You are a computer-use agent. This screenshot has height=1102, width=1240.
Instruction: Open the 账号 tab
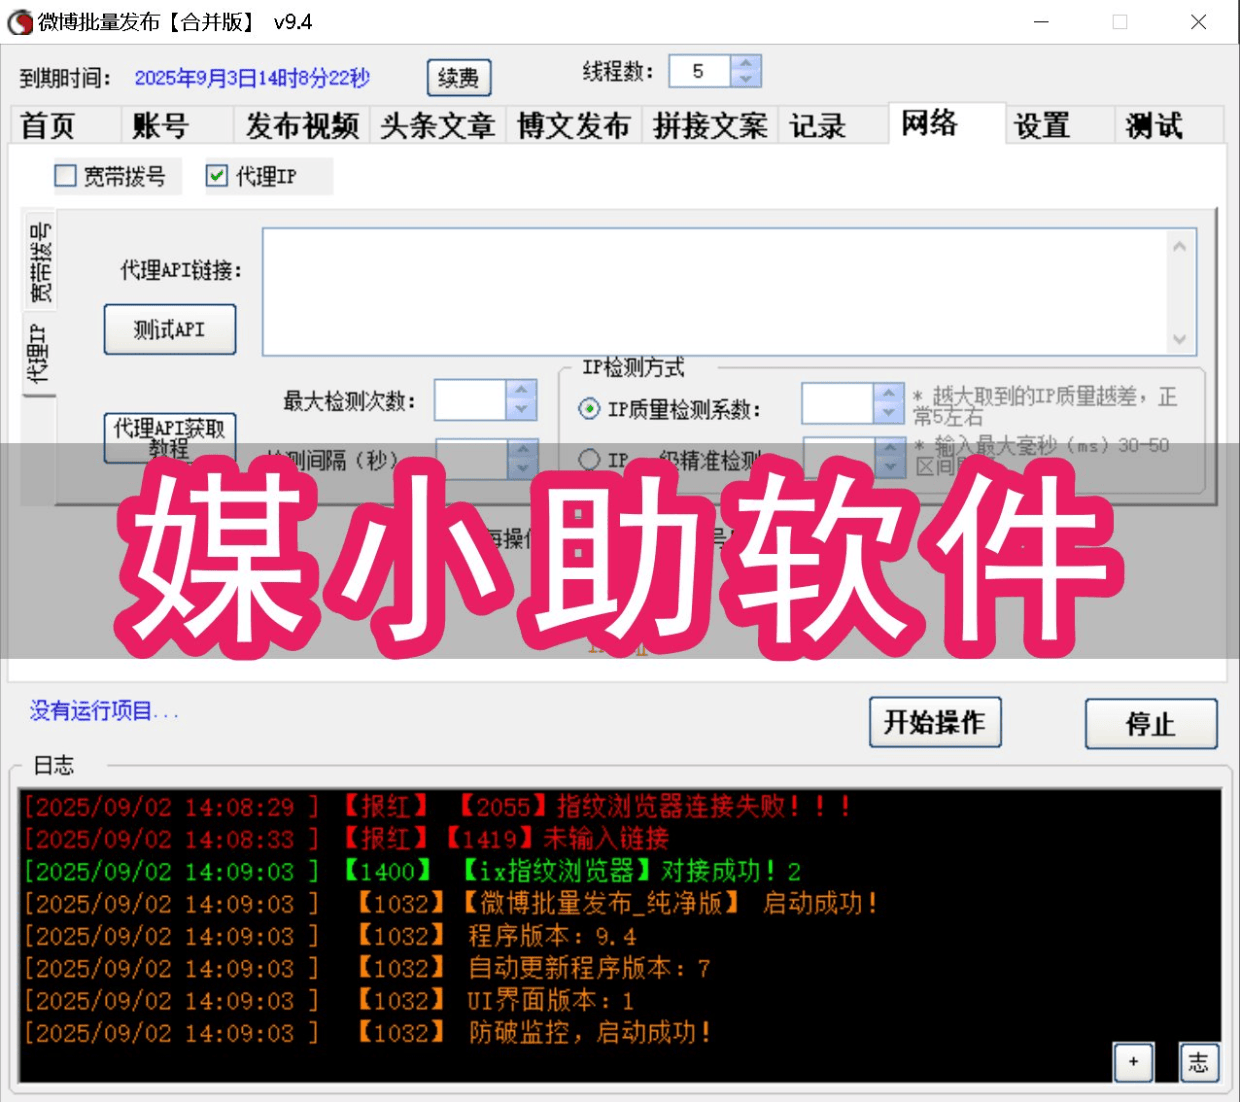[x=160, y=124]
